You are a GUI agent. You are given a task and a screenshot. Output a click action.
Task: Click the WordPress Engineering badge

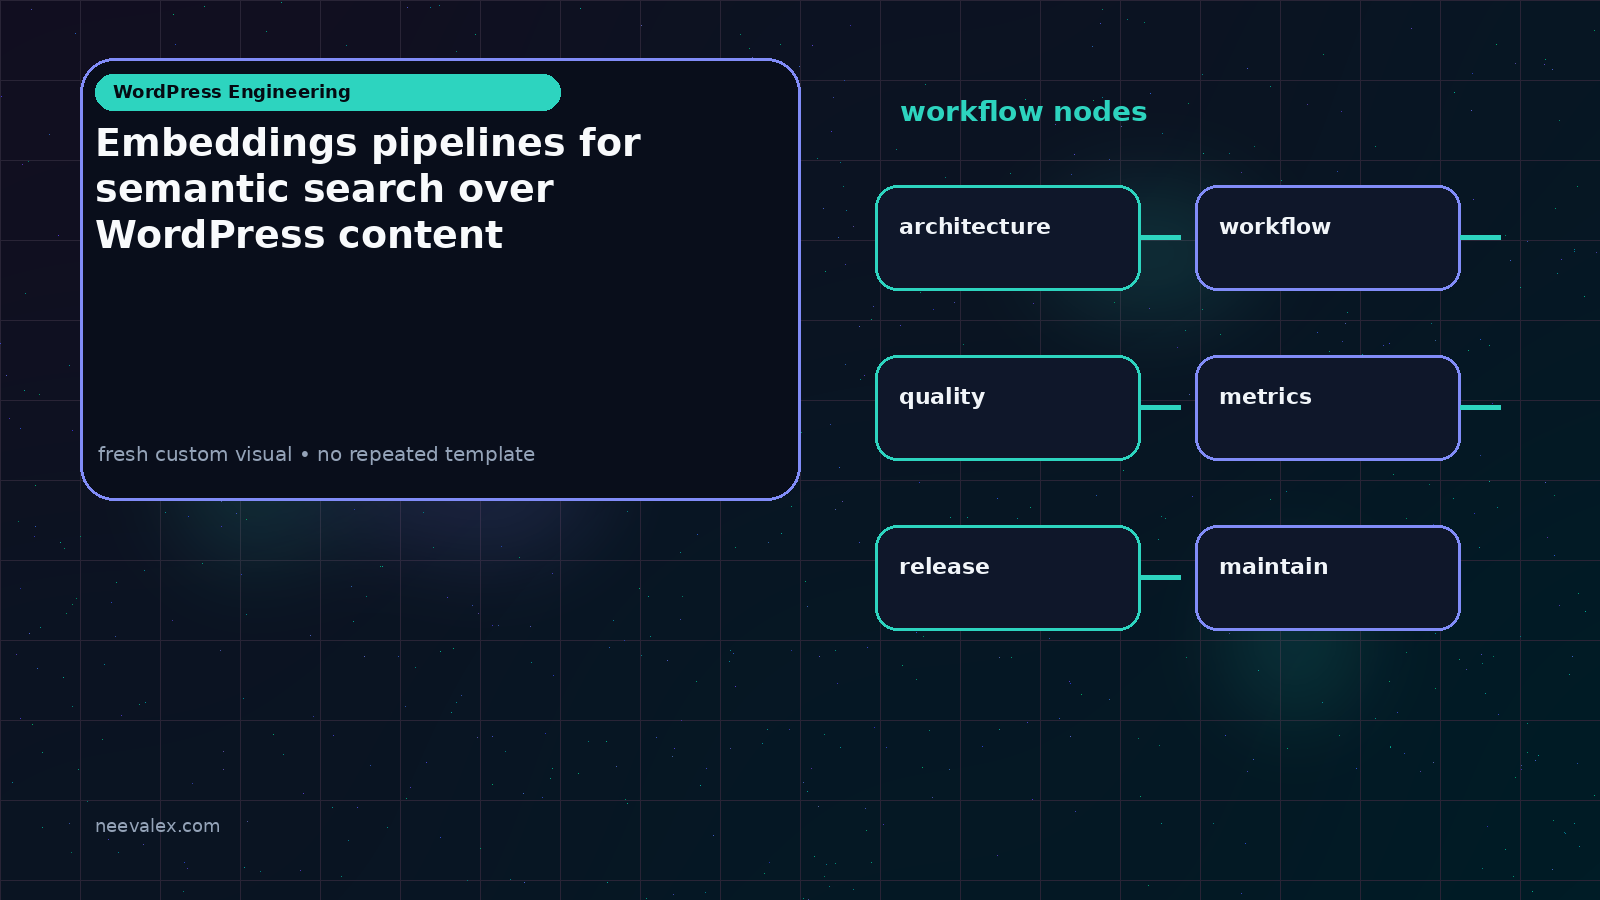328,92
